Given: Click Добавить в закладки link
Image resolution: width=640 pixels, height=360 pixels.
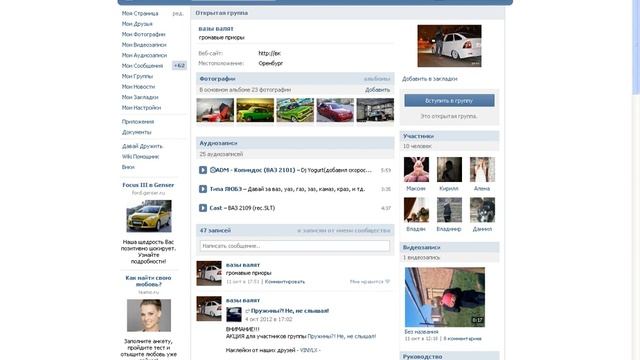Looking at the screenshot, I should [x=430, y=79].
